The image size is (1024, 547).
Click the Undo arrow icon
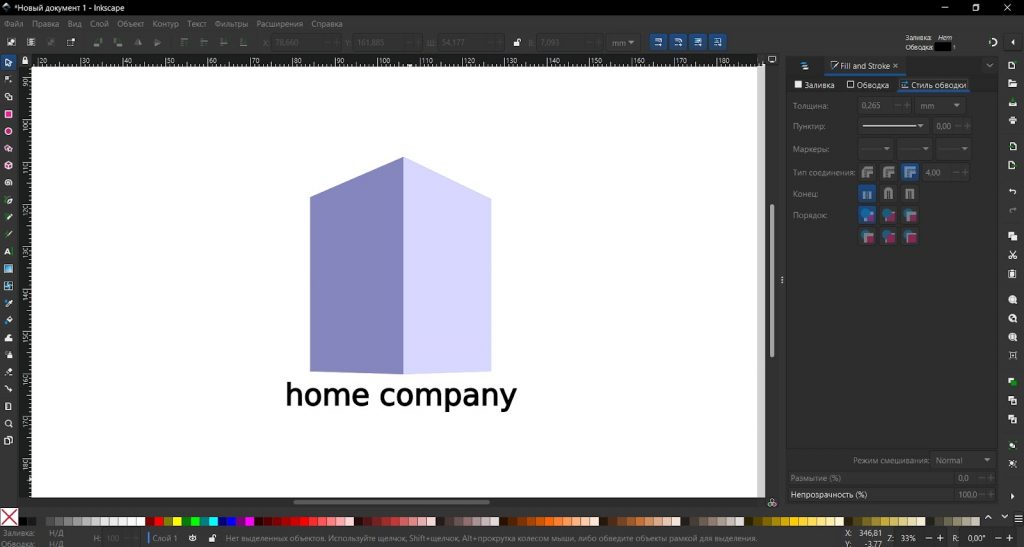(1012, 191)
